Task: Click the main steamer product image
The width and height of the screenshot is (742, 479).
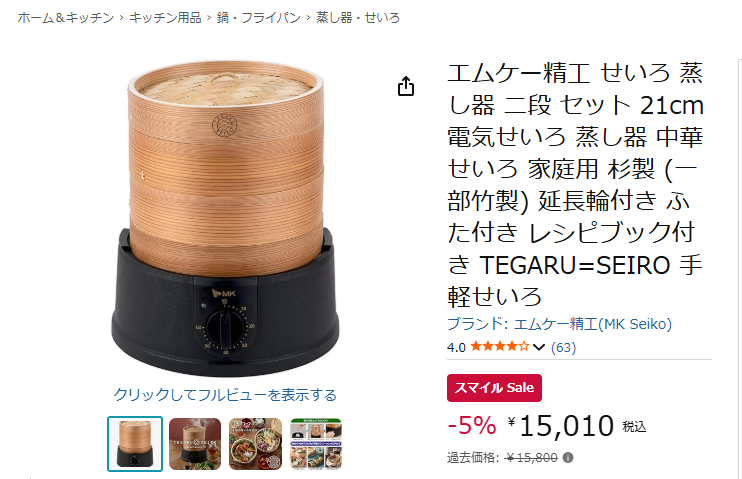Action: coord(225,218)
